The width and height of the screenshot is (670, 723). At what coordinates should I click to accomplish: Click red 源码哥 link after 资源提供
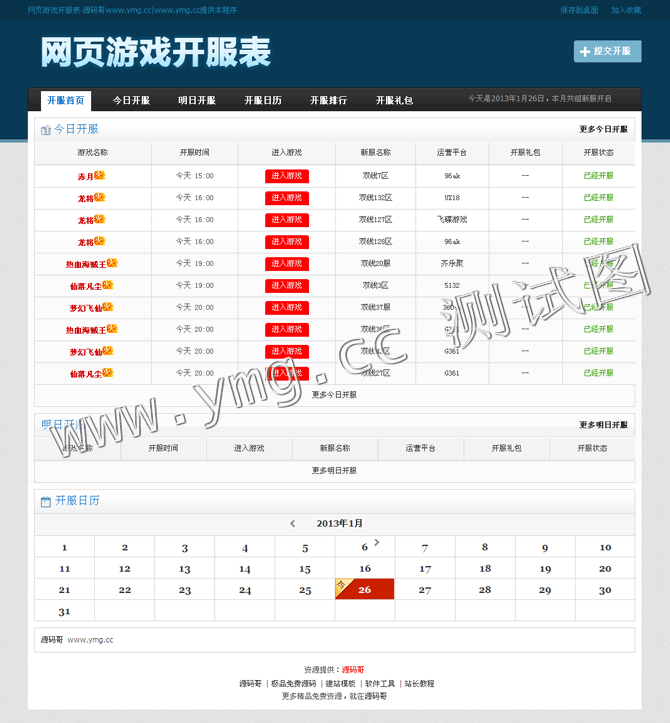point(353,670)
